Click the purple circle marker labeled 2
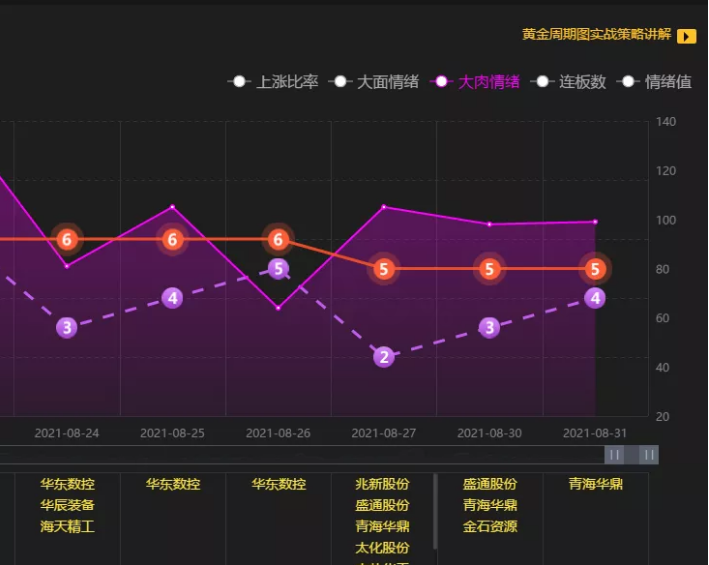Image resolution: width=709 pixels, height=565 pixels. click(x=384, y=357)
